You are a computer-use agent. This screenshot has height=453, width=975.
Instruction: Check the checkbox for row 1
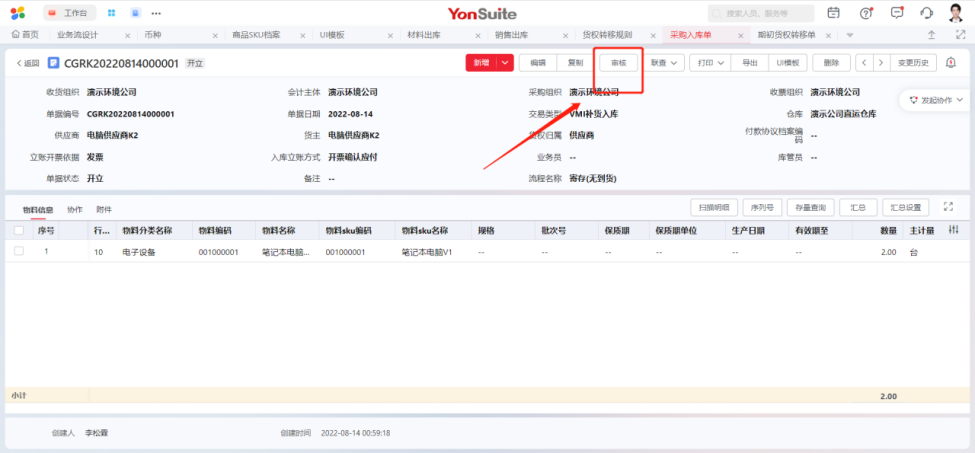tap(19, 252)
